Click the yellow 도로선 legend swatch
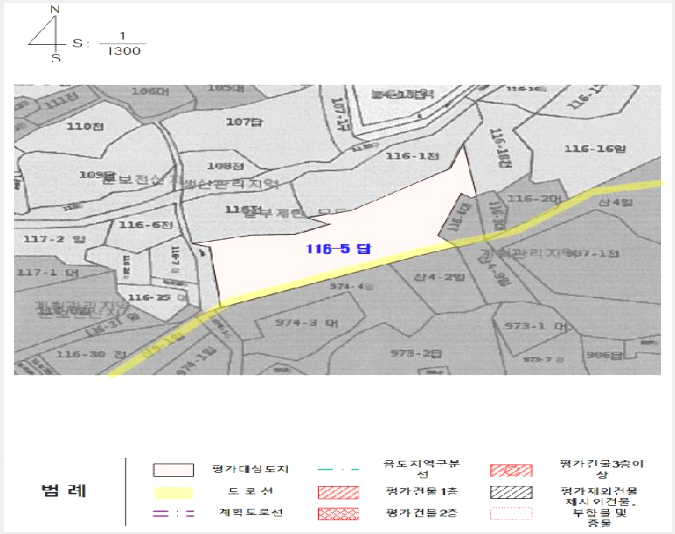Image resolution: width=675 pixels, height=534 pixels. 173,493
